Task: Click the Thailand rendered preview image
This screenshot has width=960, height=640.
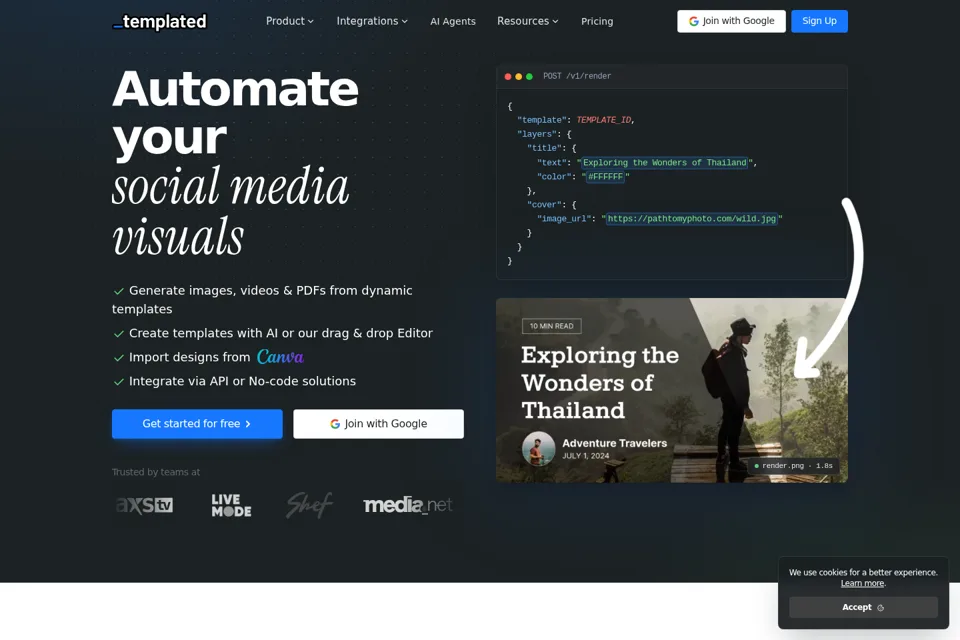Action: (672, 390)
